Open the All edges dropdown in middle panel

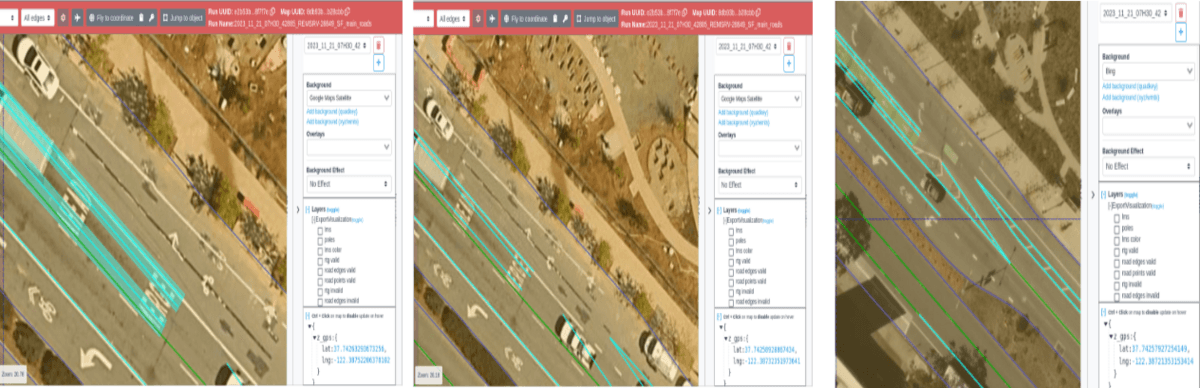point(453,18)
